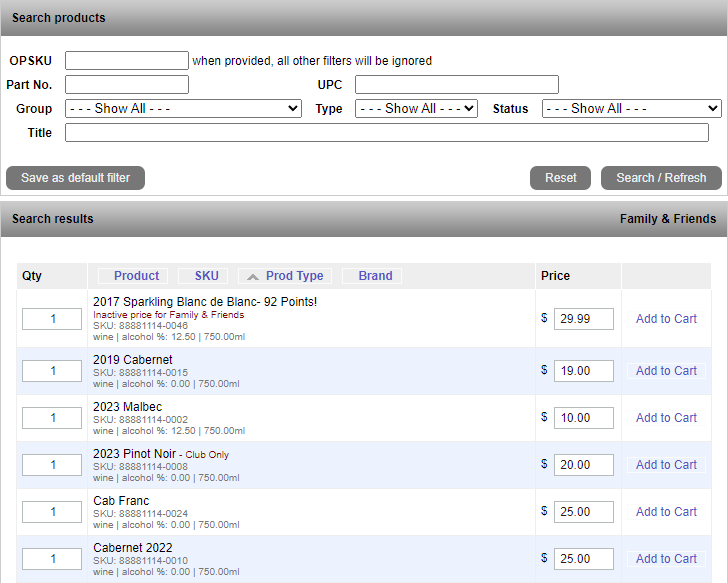
Task: Click the sort arrow icon beside Prod Type
Action: tap(253, 276)
